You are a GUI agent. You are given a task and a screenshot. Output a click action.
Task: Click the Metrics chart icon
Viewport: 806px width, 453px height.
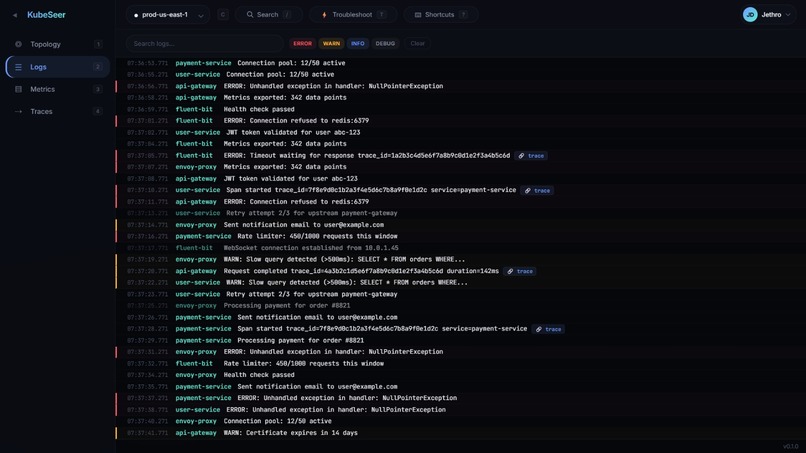click(19, 89)
